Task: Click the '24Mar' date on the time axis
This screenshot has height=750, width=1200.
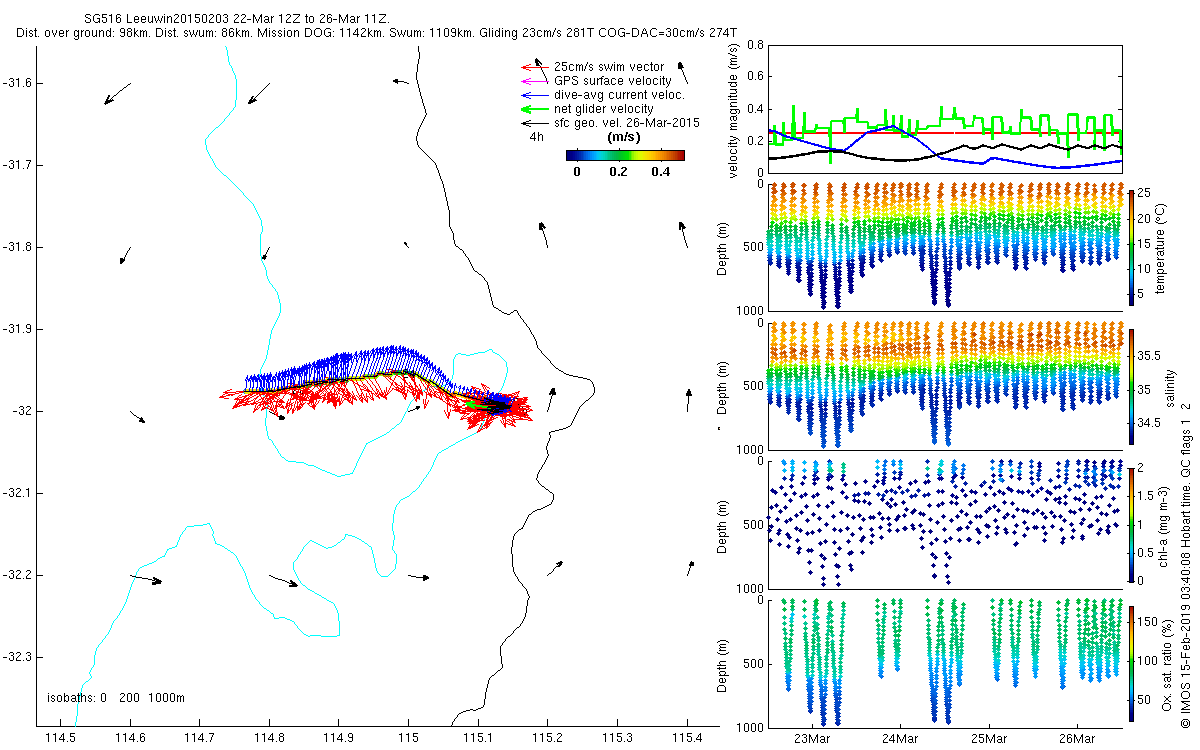Action: tap(899, 739)
